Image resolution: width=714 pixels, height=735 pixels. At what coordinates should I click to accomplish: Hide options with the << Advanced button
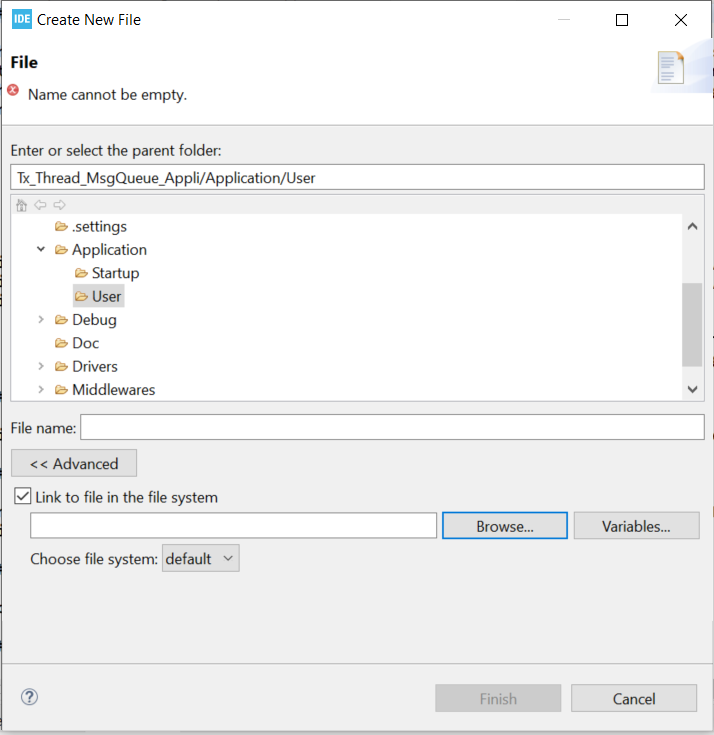[74, 464]
